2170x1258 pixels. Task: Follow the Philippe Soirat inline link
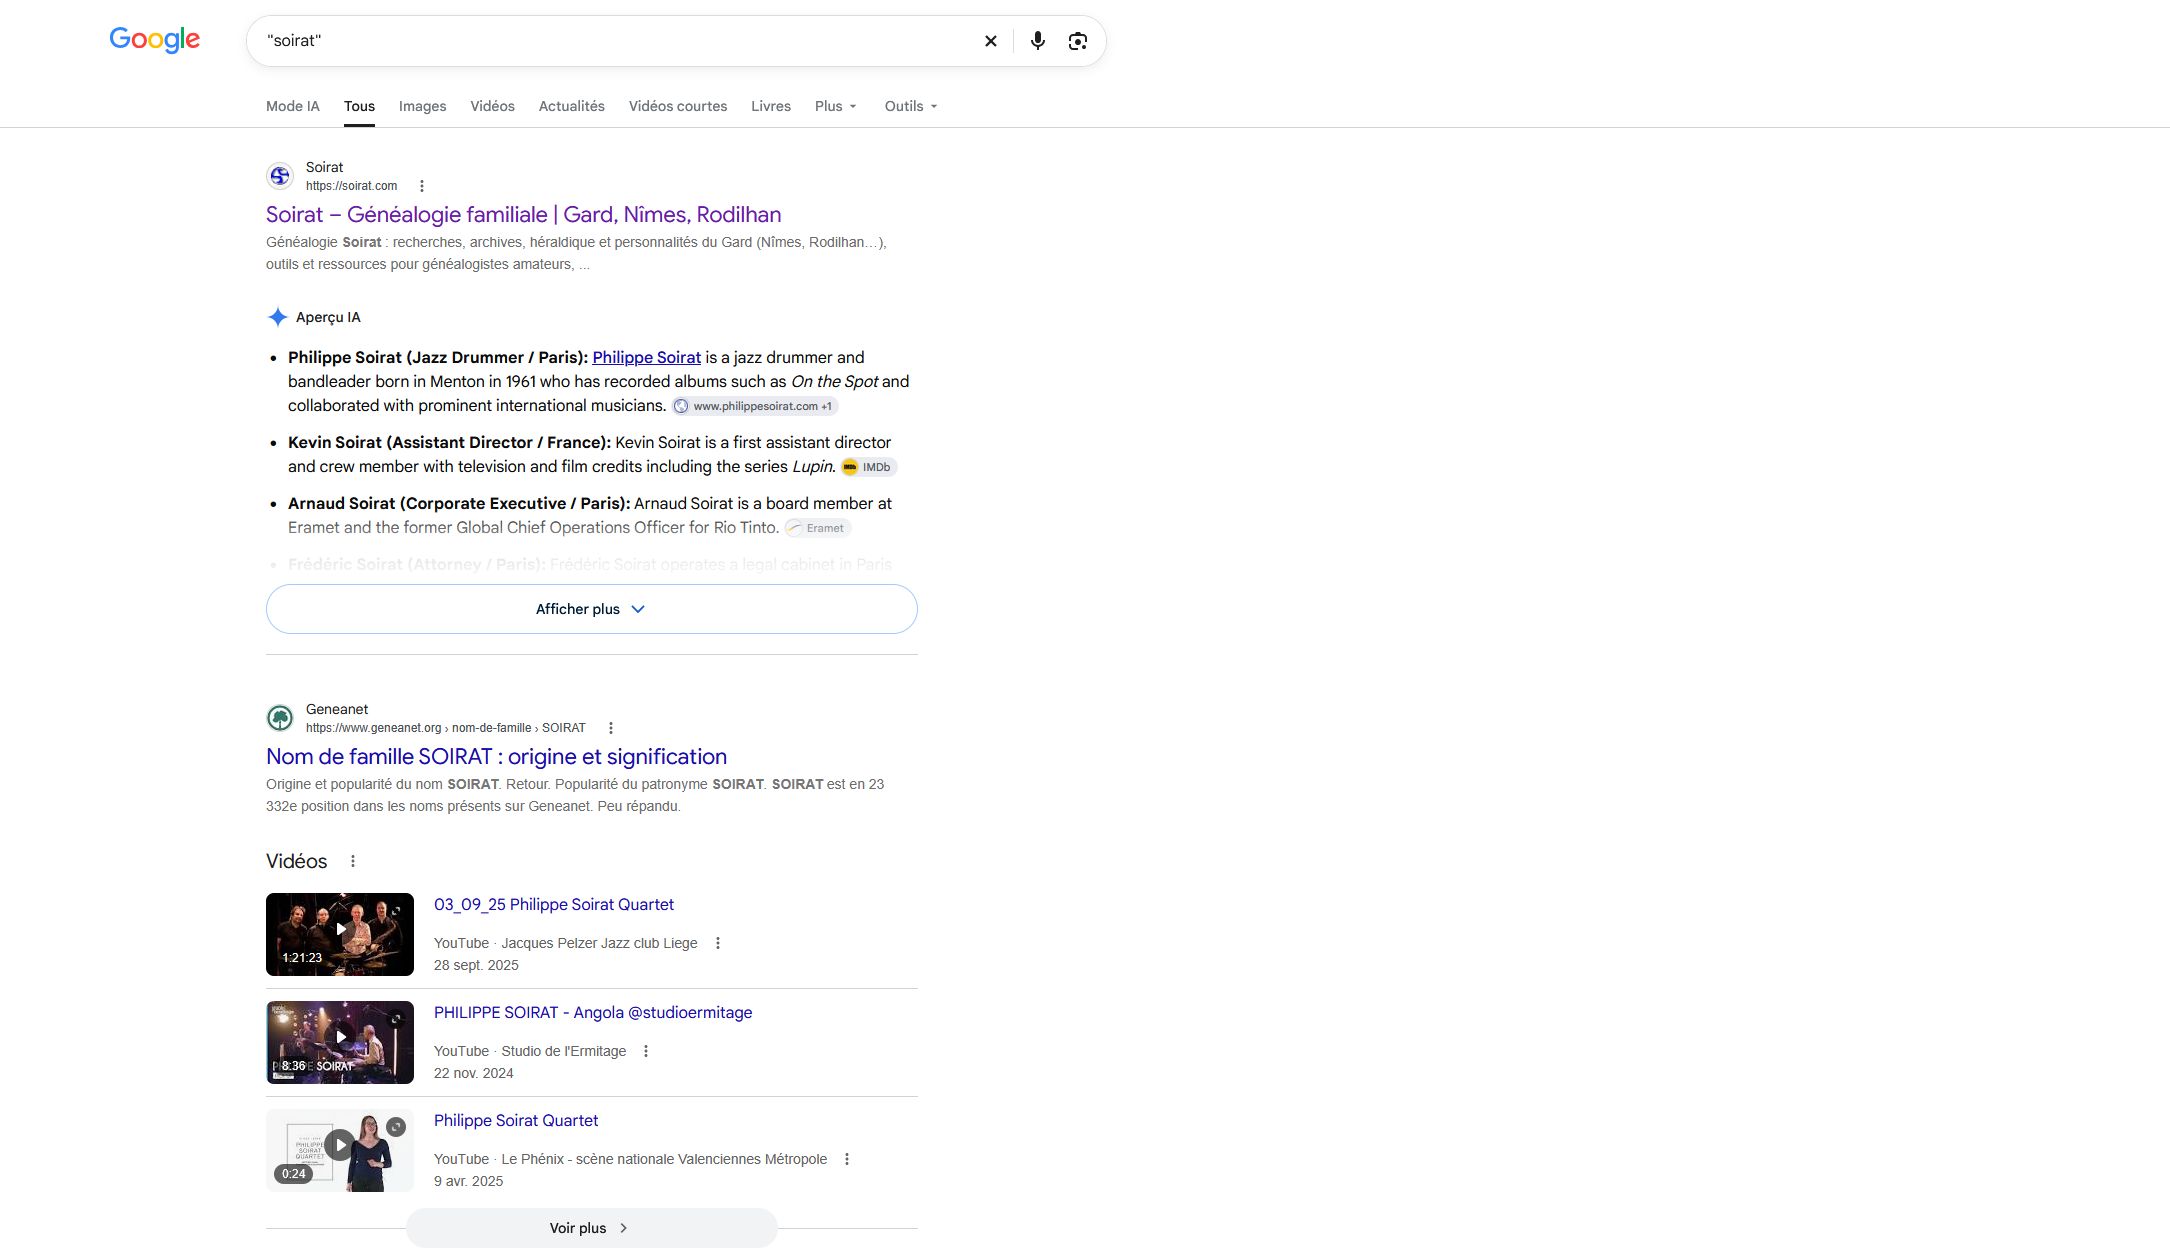pyautogui.click(x=646, y=357)
